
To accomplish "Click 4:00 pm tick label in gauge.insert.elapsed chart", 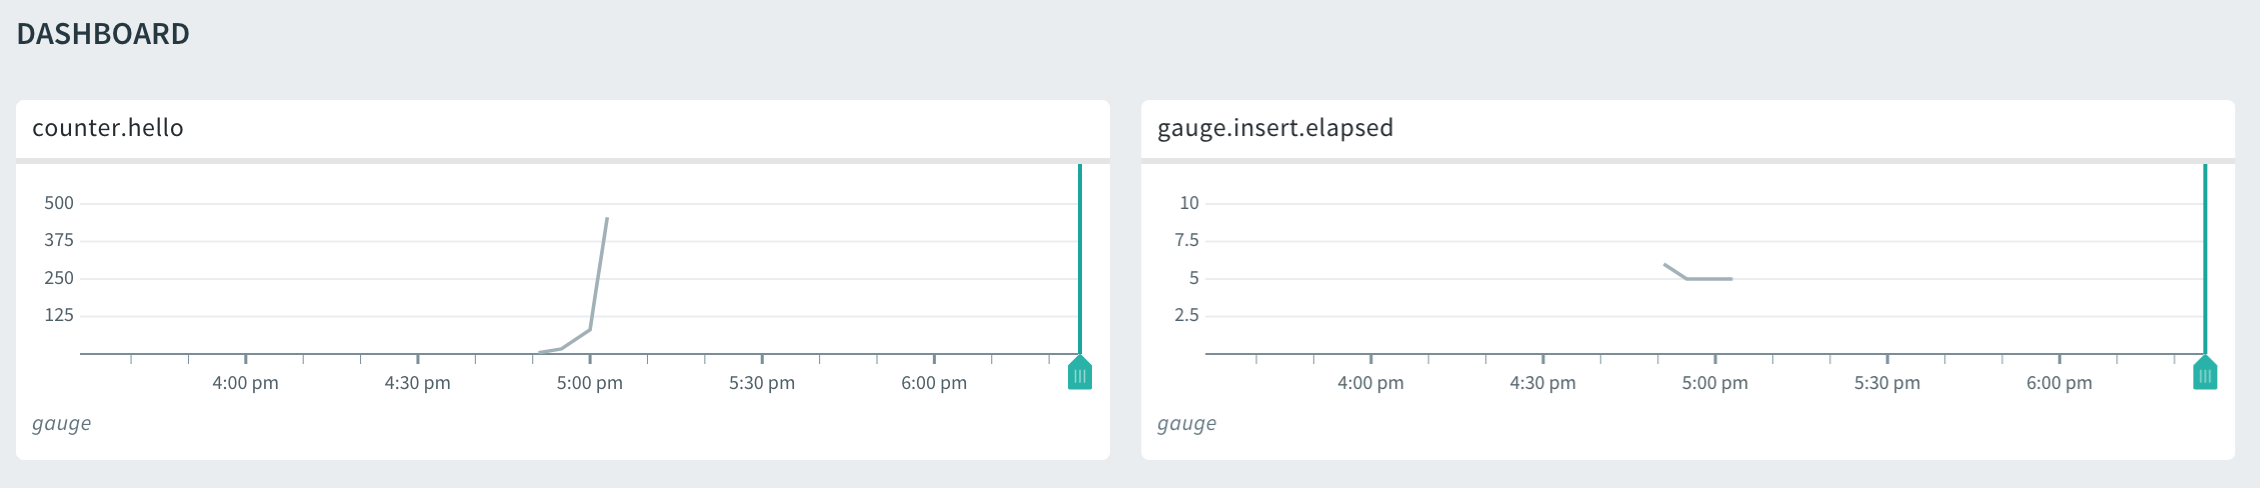I will tap(1370, 383).
